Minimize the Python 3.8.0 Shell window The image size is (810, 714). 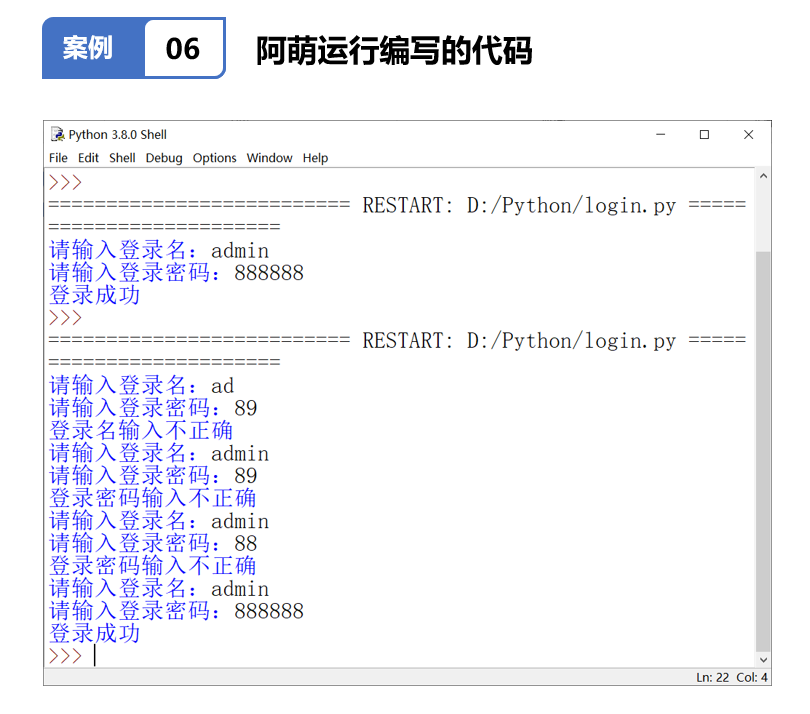660,134
